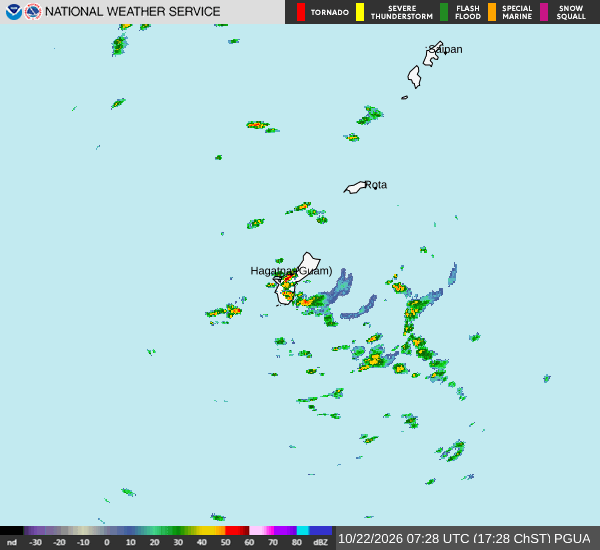Click the 80 value on dBZ scale
600x550 pixels.
297,542
